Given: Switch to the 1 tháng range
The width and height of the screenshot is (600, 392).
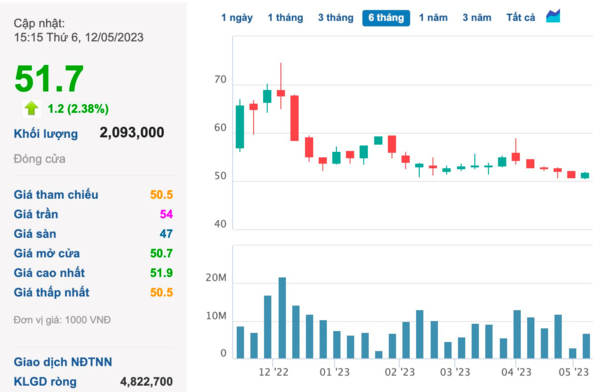Looking at the screenshot, I should click(285, 18).
